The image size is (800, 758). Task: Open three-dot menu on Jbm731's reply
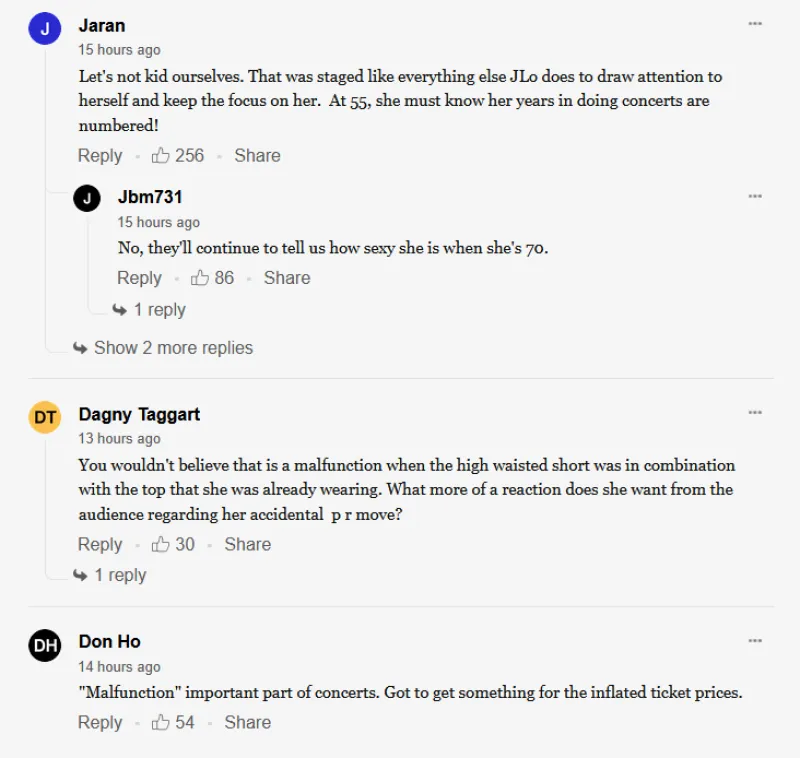click(x=755, y=196)
